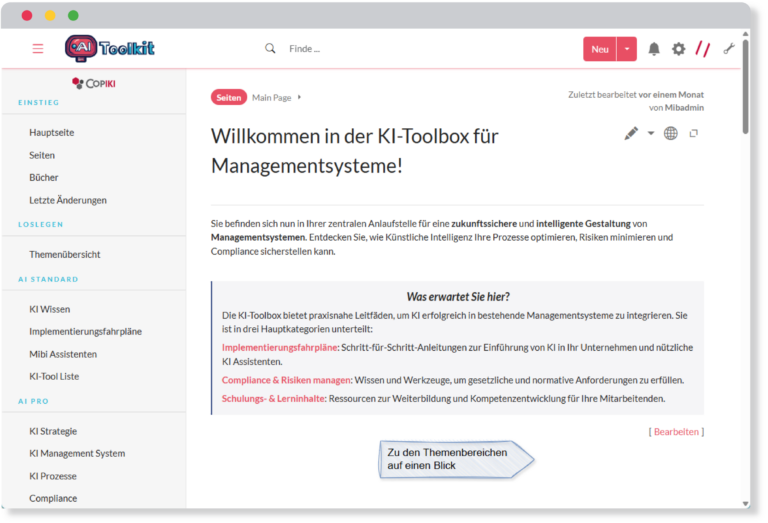Viewport: 768px width, 523px height.
Task: Click the page vertical scrollbar thumb
Action: click(745, 87)
